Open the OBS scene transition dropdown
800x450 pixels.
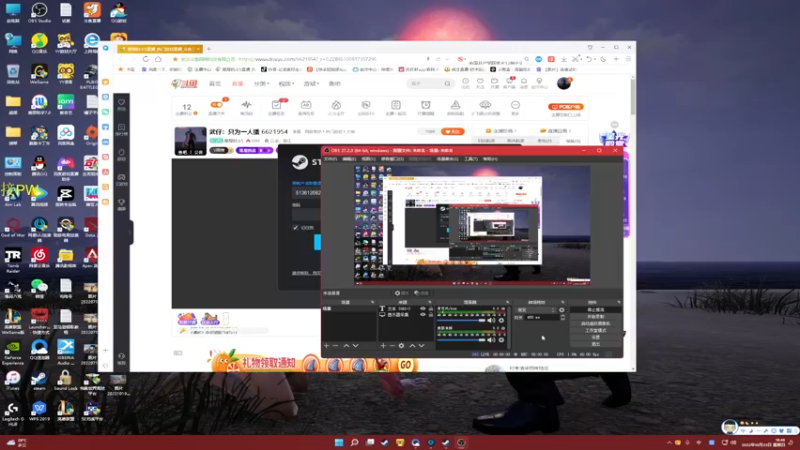(x=536, y=310)
